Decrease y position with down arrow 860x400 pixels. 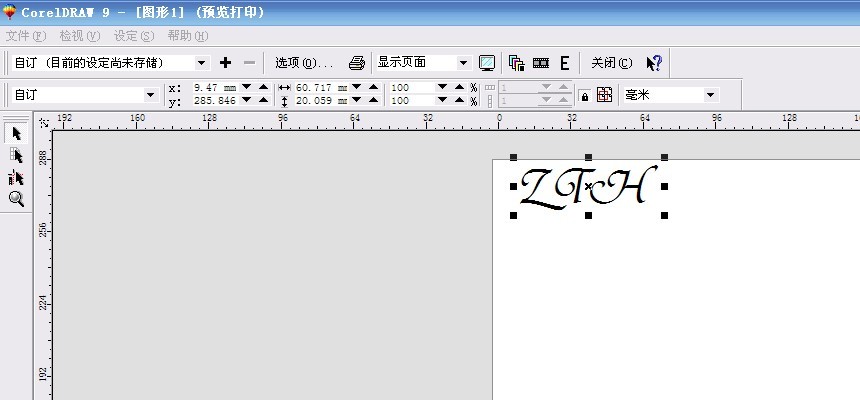(x=247, y=100)
